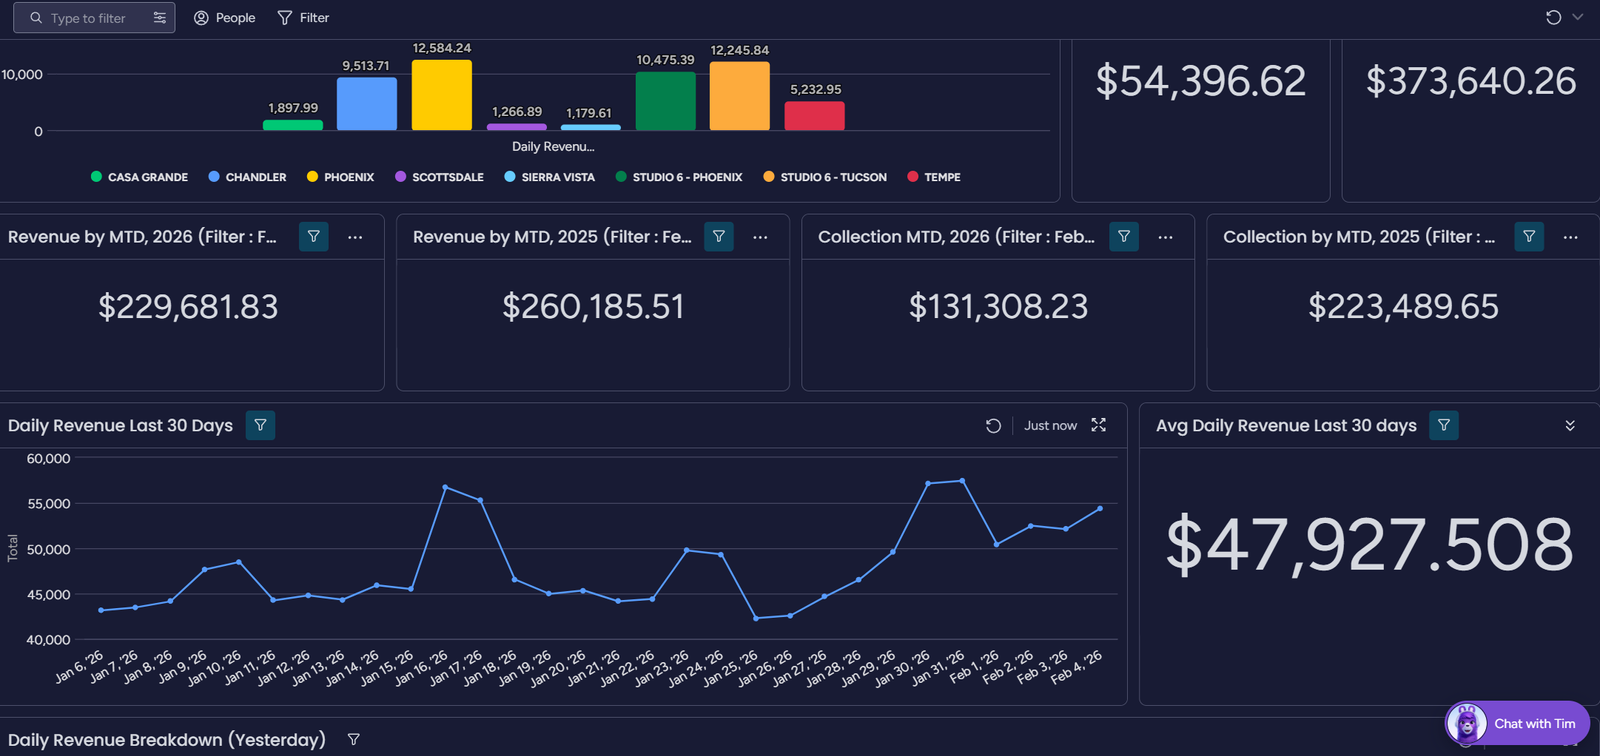Click the yellow Phoenix bar in the chart
1600x756 pixels.
(x=441, y=95)
